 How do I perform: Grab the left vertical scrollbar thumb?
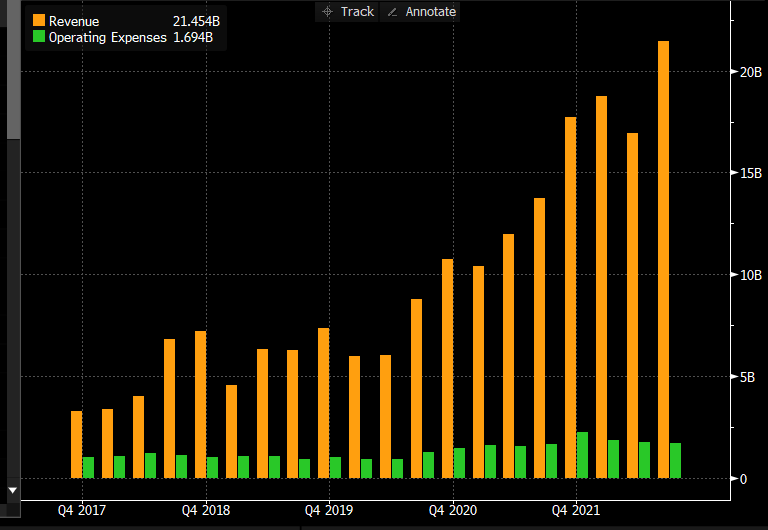point(13,70)
